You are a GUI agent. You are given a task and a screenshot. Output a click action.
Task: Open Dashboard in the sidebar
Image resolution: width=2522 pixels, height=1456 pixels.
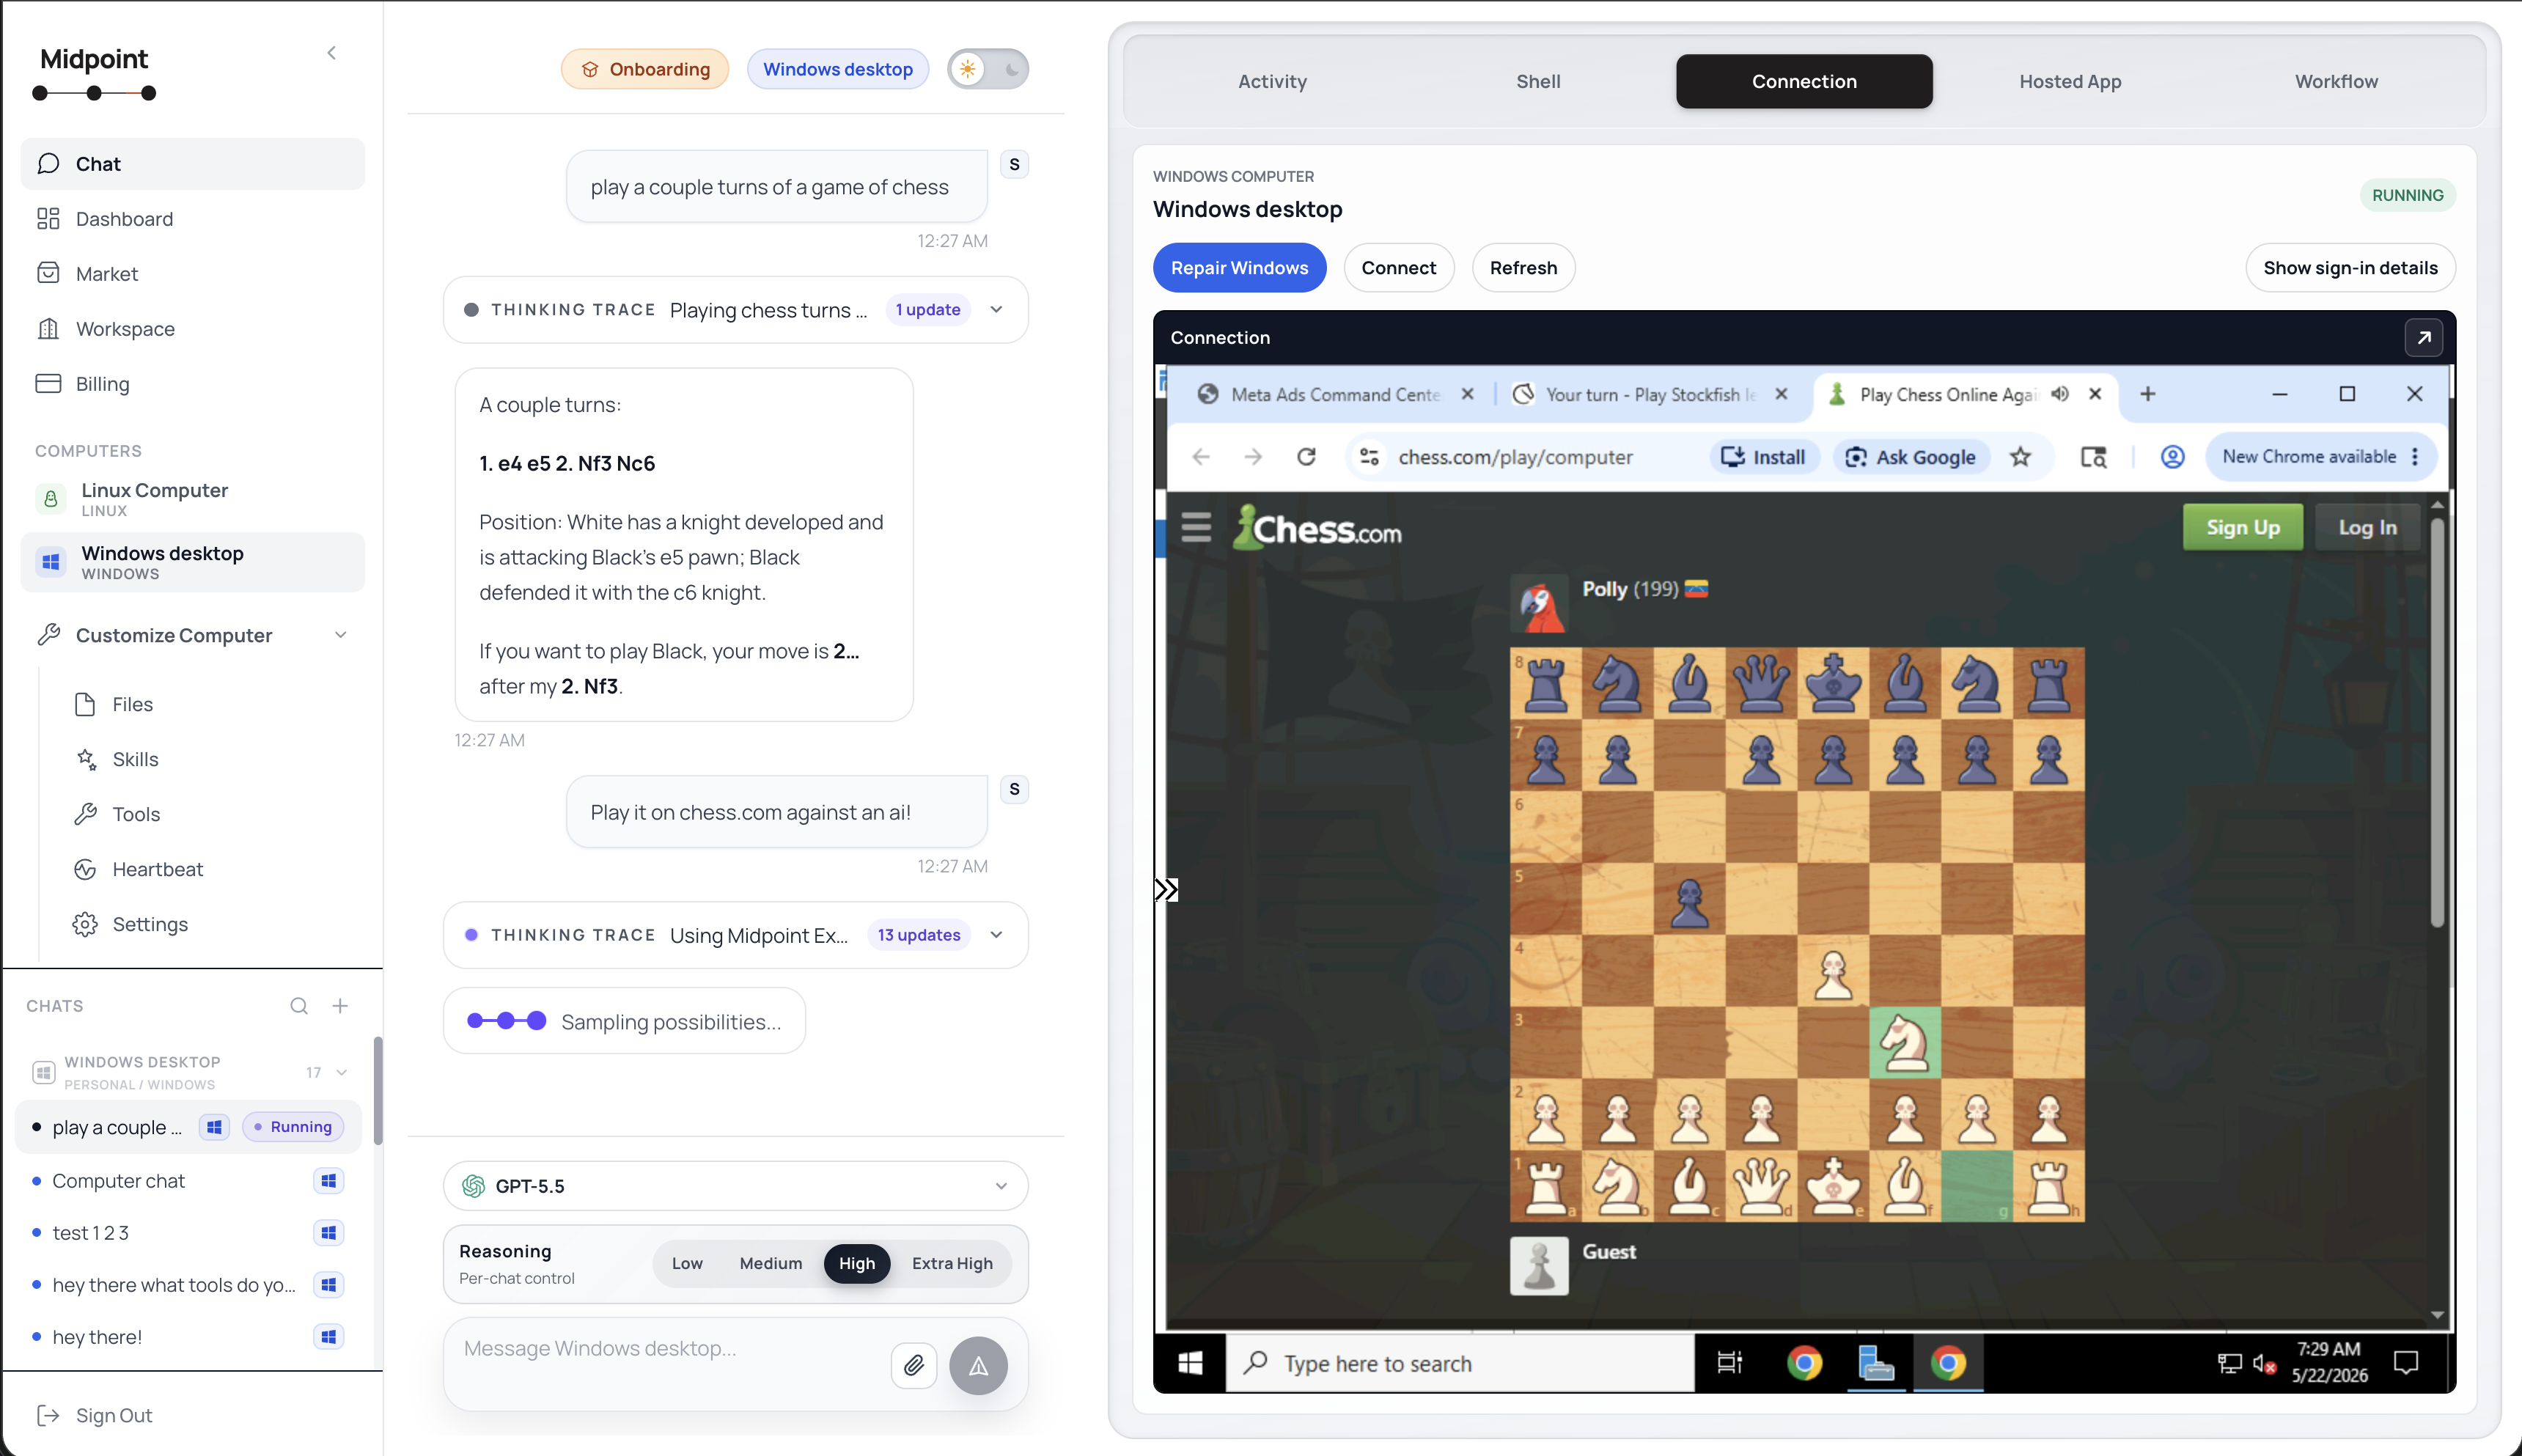[193, 219]
